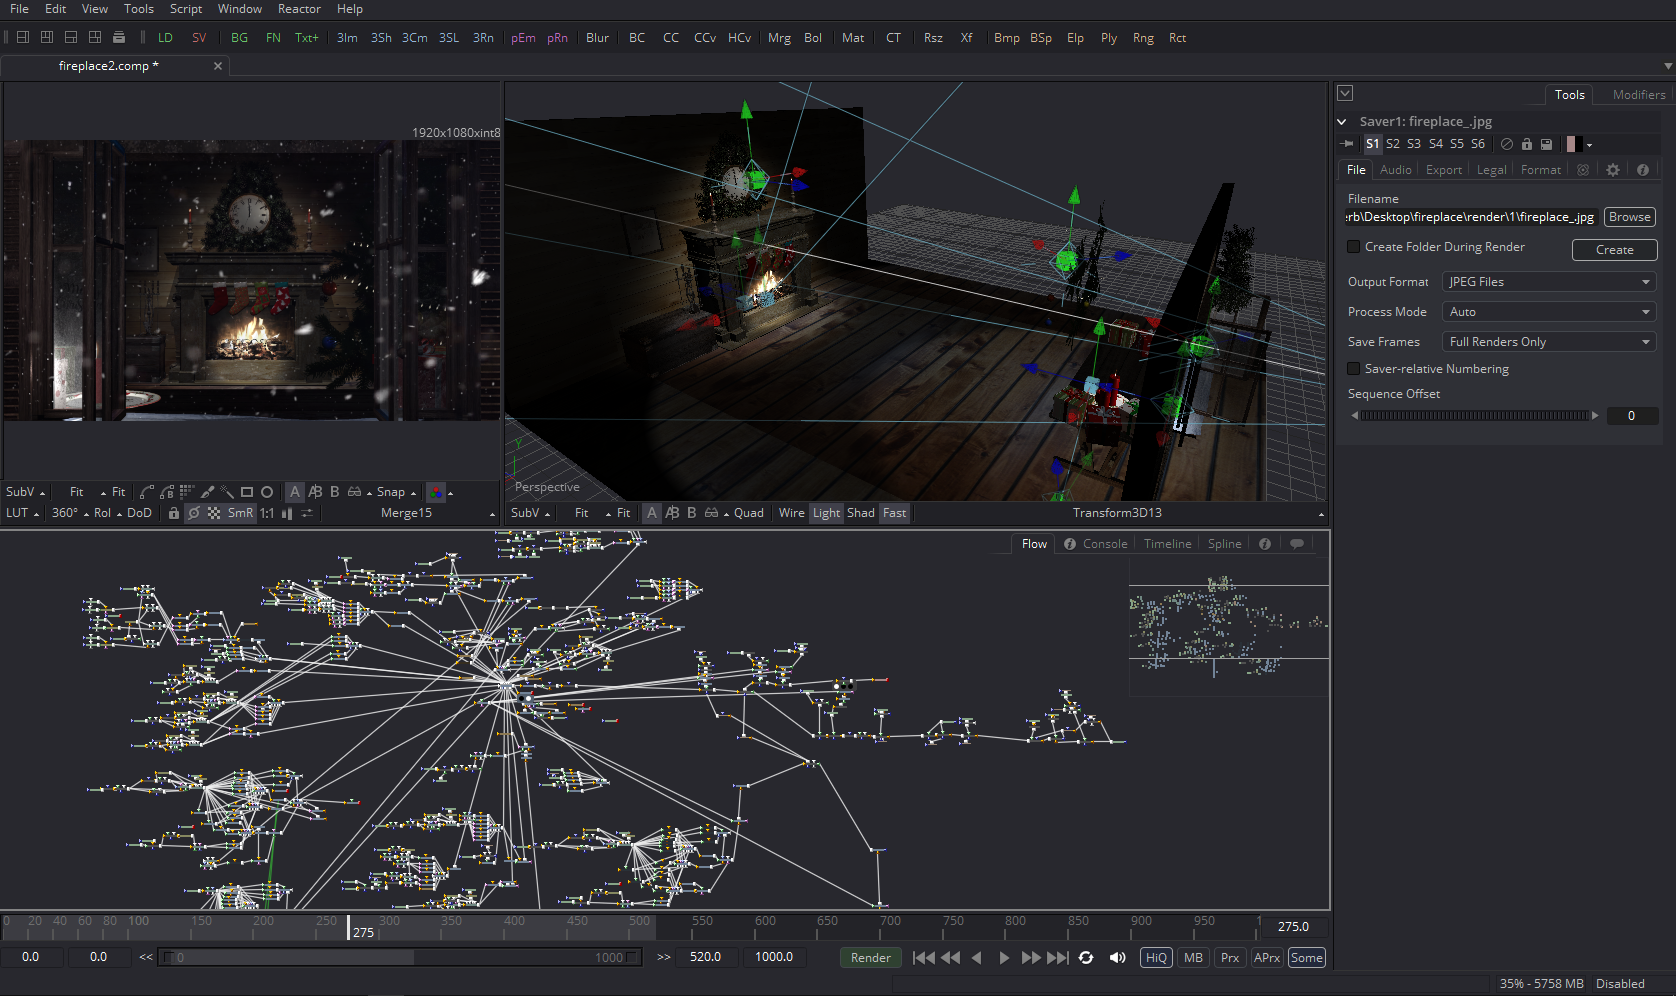The height and width of the screenshot is (996, 1676).
Task: Start rendering with the Render button
Action: [869, 957]
